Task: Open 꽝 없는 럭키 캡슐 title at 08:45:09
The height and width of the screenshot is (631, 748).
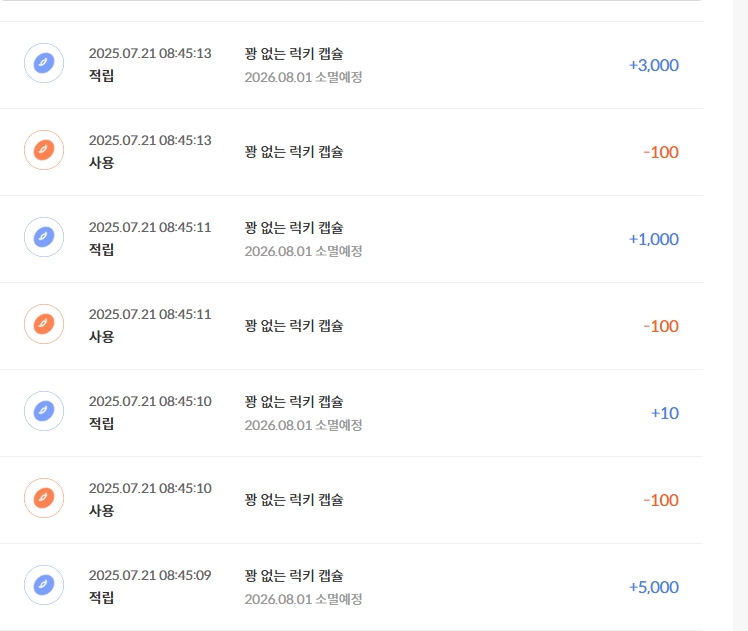Action: click(294, 576)
